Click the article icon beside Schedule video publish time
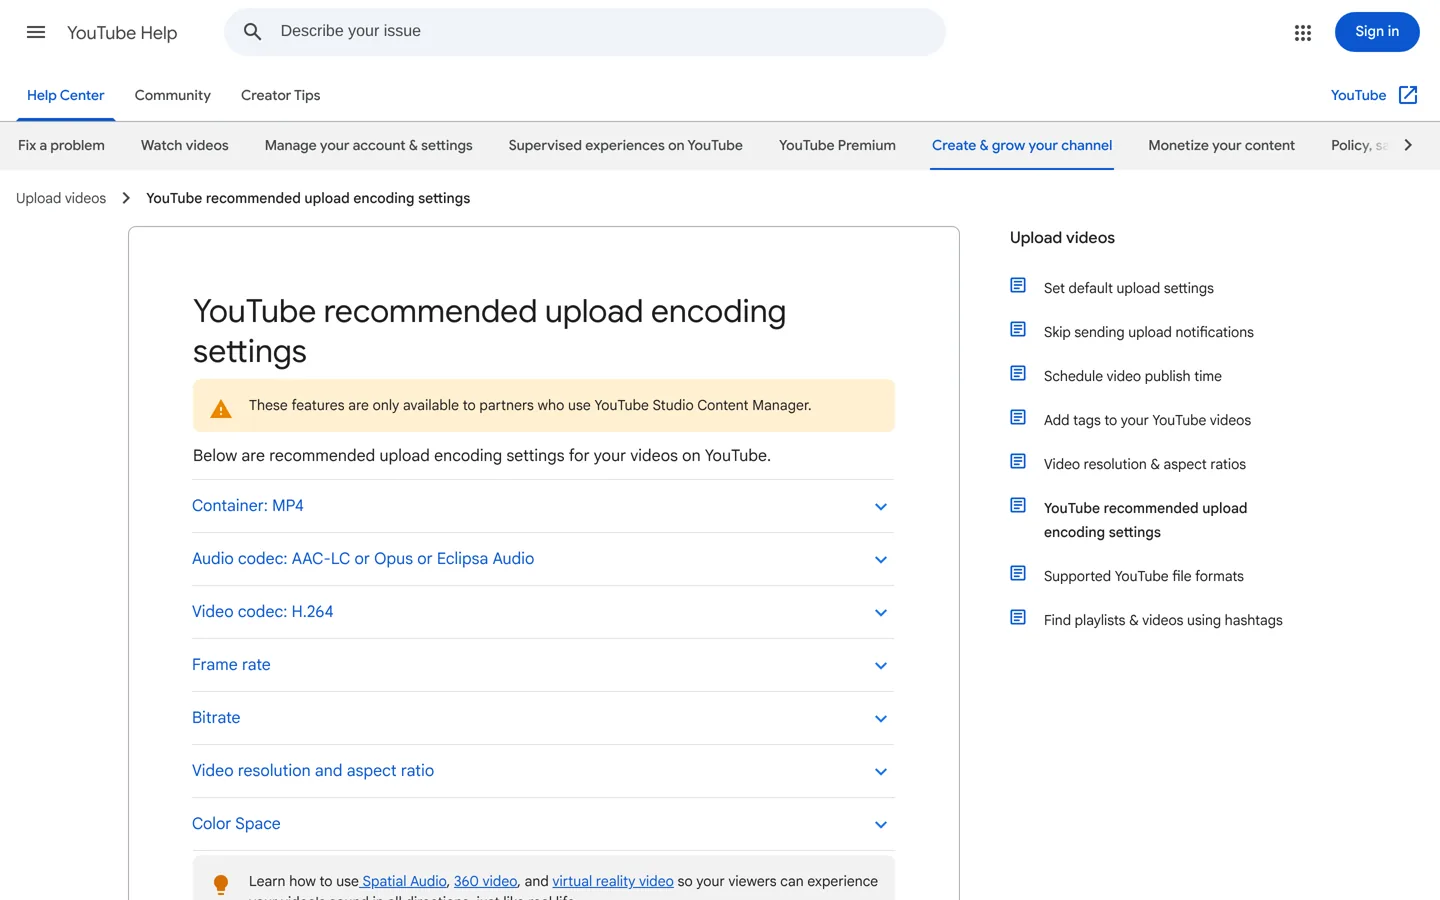 pos(1018,374)
